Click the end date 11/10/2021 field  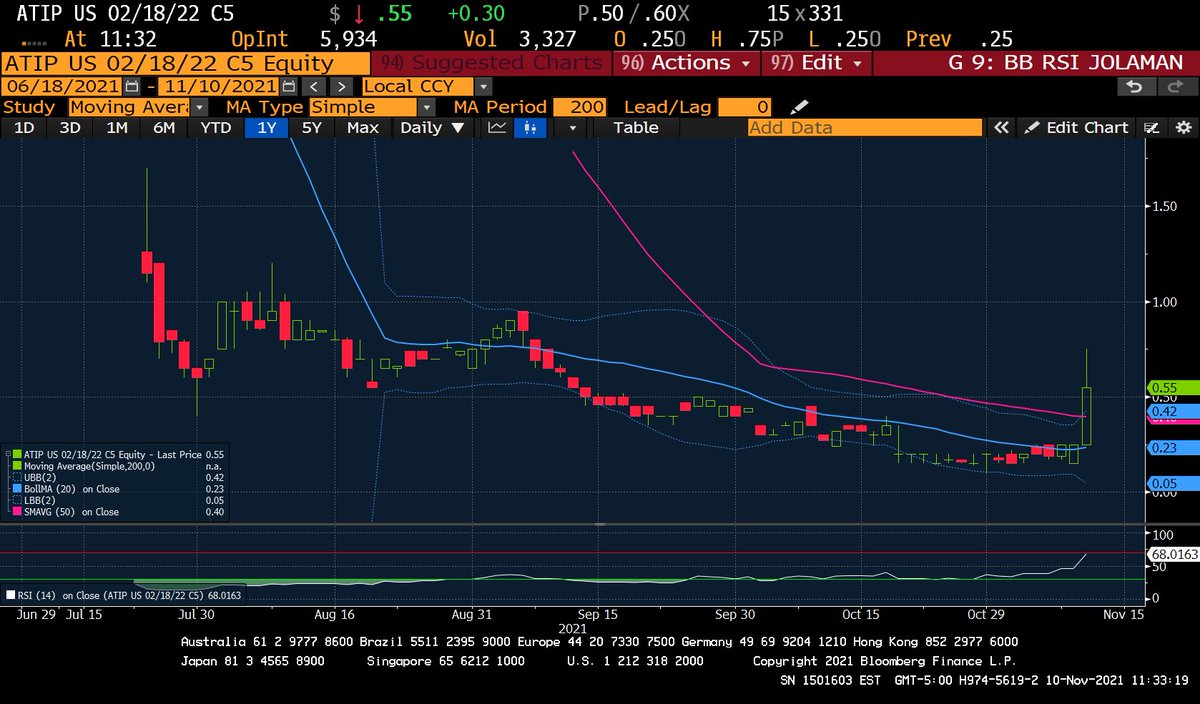click(219, 86)
